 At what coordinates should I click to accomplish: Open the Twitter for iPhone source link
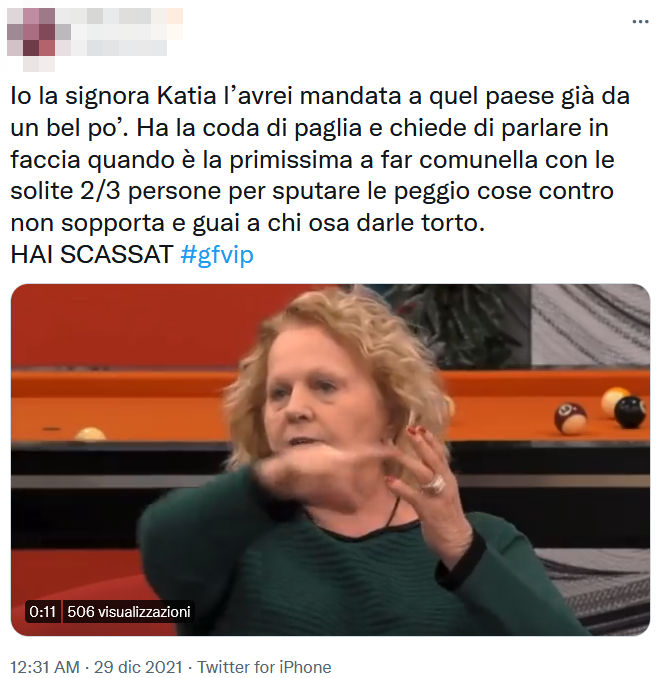pyautogui.click(x=264, y=667)
